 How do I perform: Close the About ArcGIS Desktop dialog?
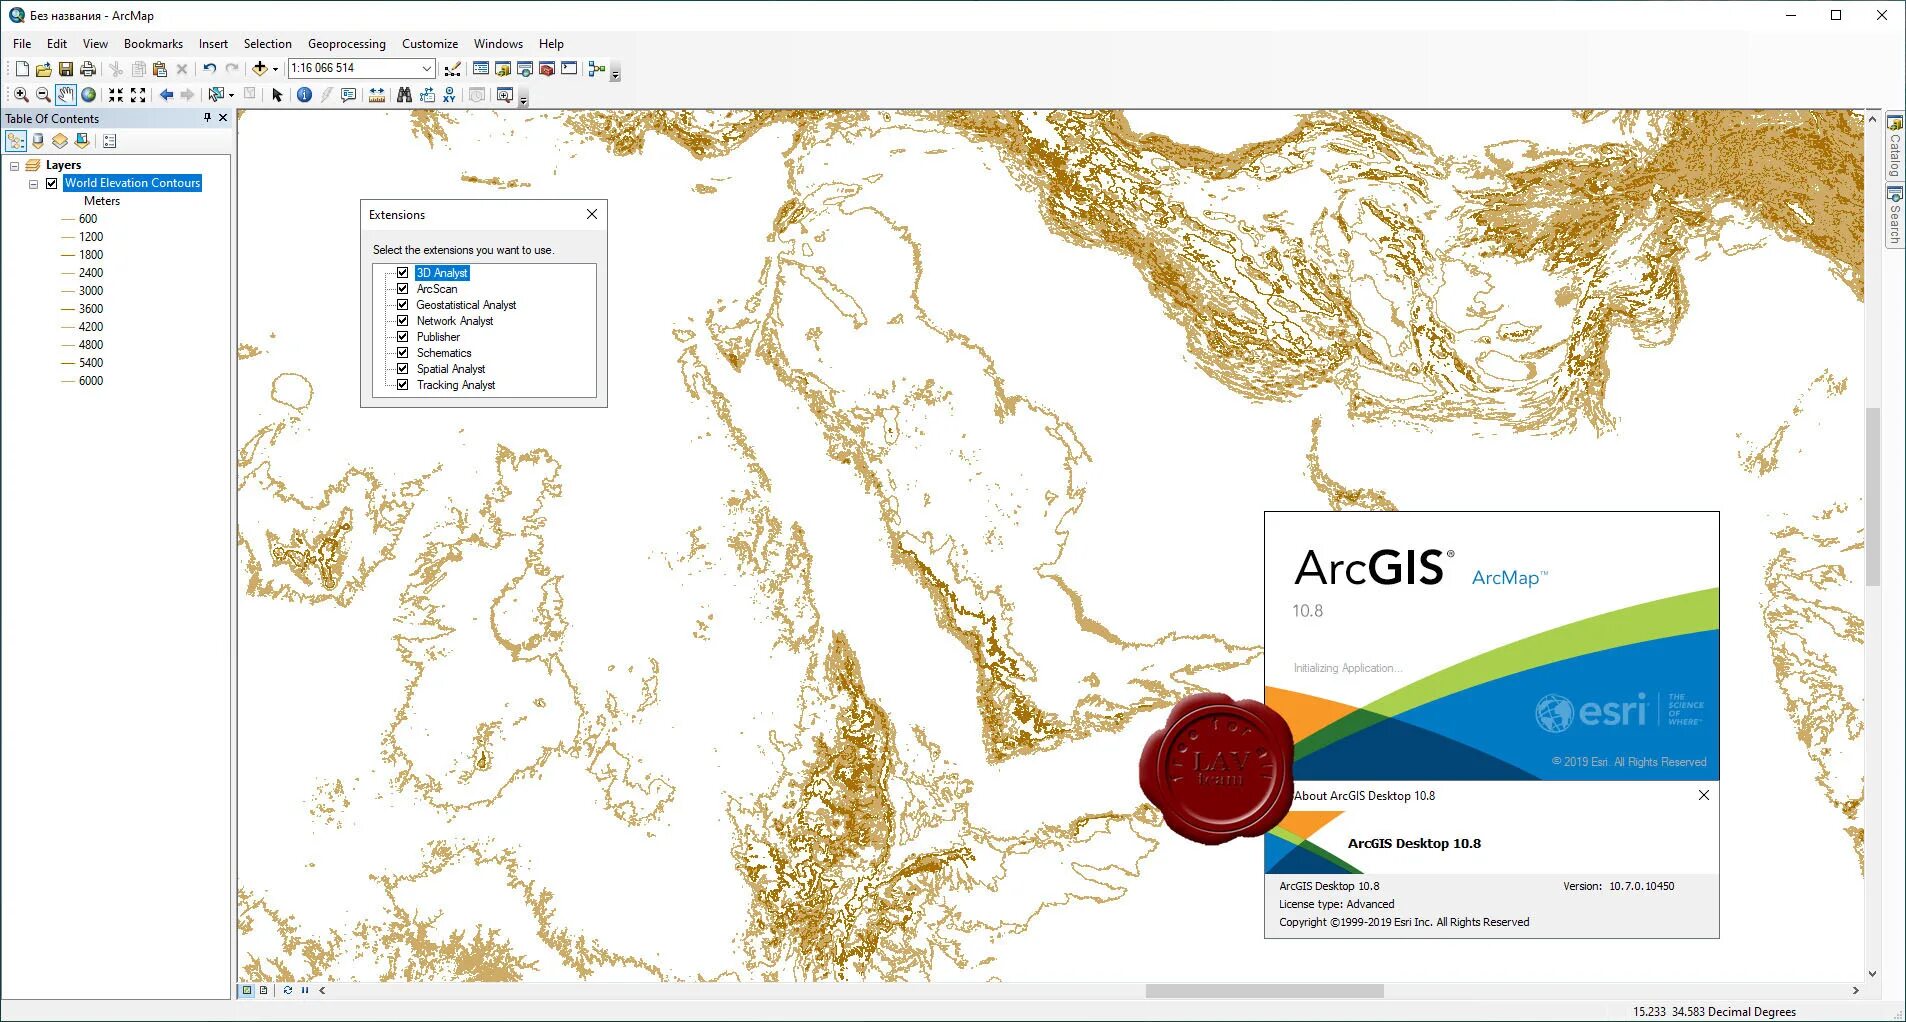[x=1704, y=795]
